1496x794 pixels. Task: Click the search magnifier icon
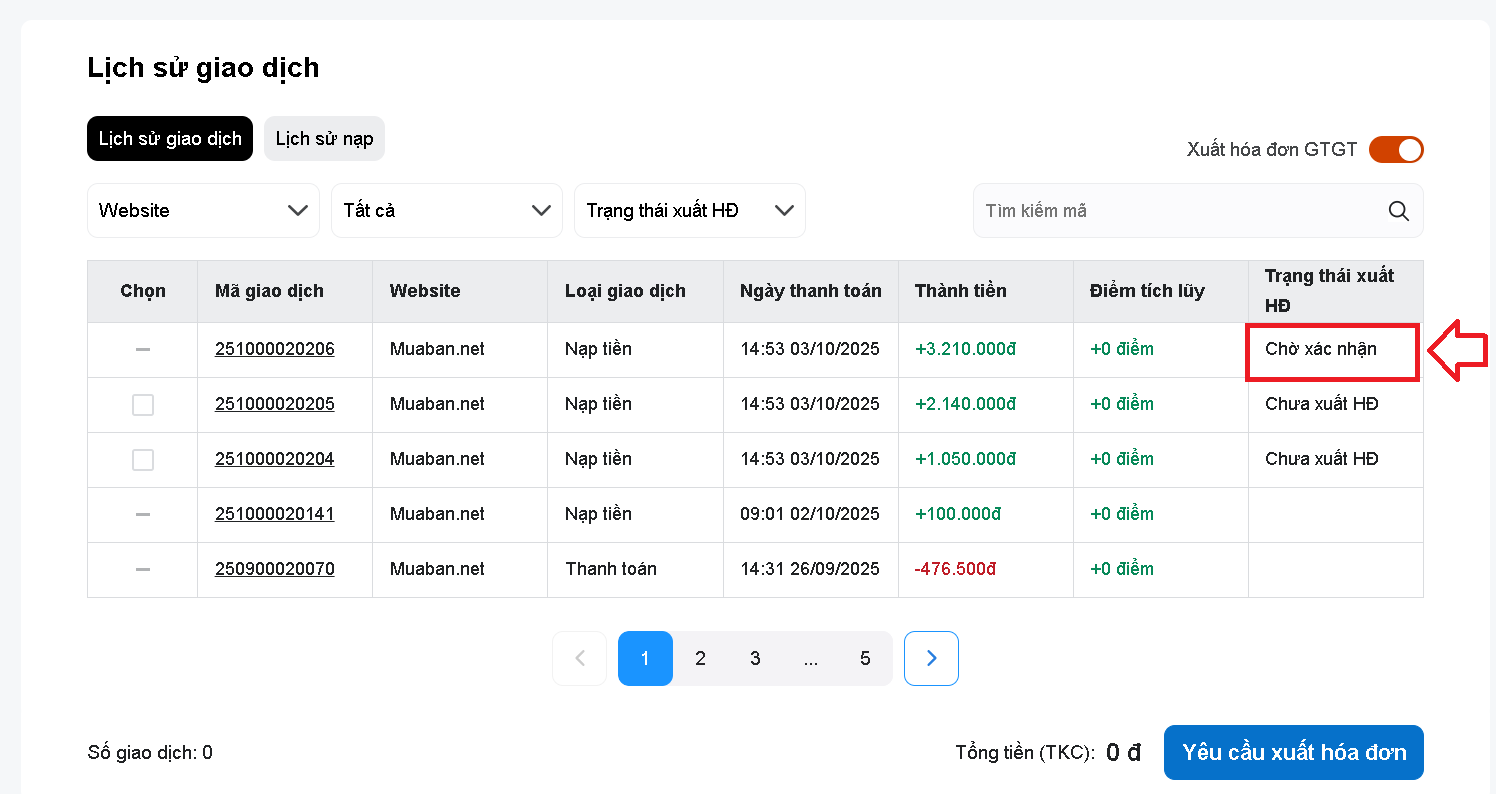pyautogui.click(x=1398, y=211)
